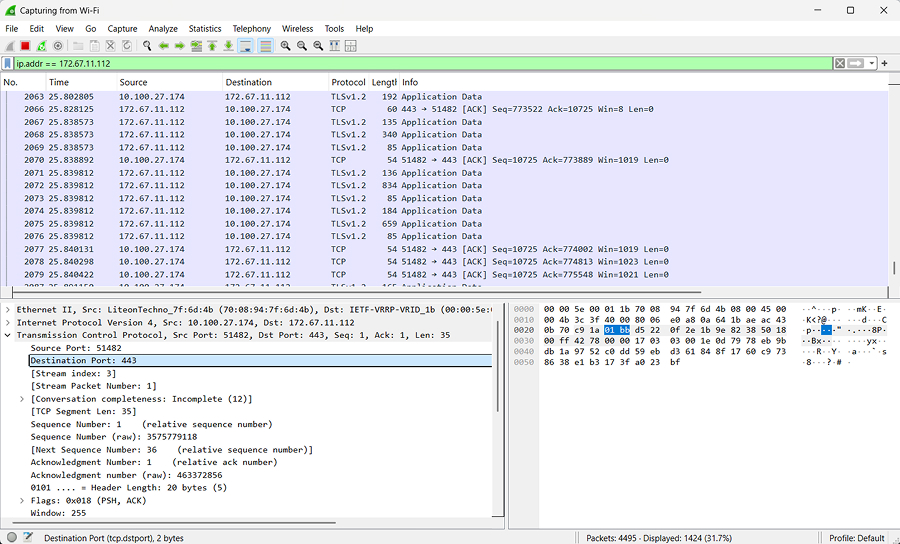Reset text to normal size

pos(318,46)
